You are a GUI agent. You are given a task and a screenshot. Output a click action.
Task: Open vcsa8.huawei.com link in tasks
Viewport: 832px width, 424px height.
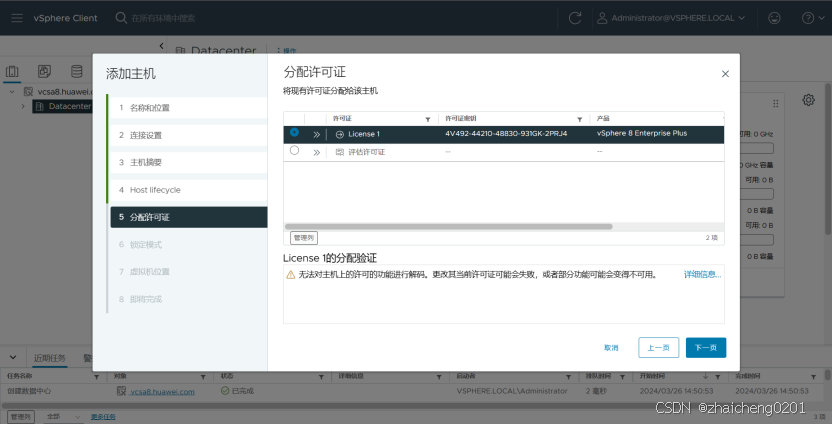(162, 392)
